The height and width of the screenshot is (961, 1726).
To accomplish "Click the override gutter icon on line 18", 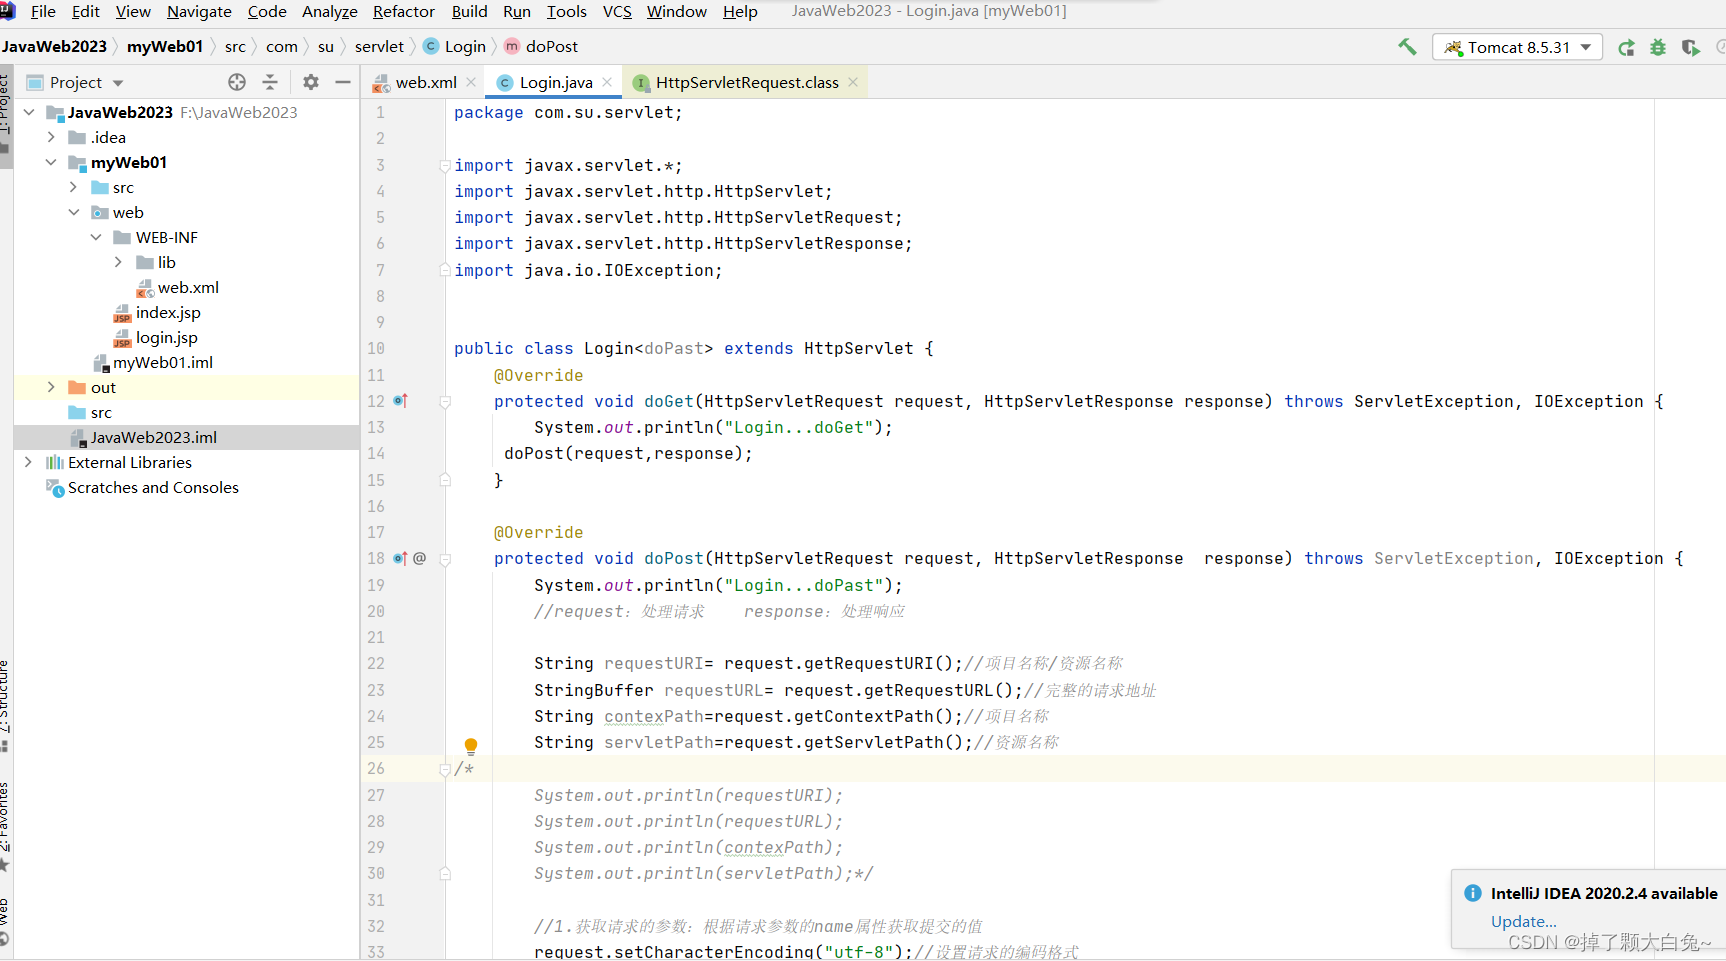I will coord(400,558).
